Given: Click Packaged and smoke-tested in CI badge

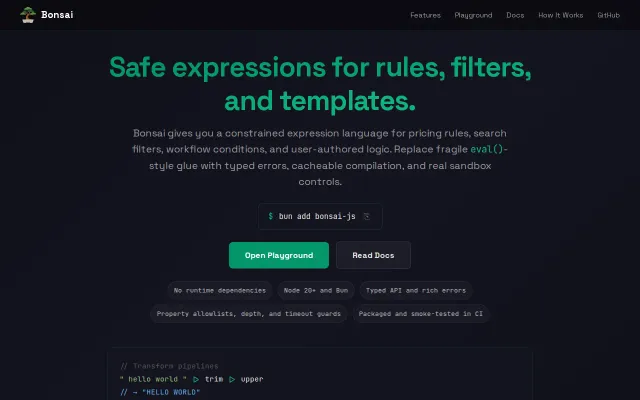Looking at the screenshot, I should 421,314.
